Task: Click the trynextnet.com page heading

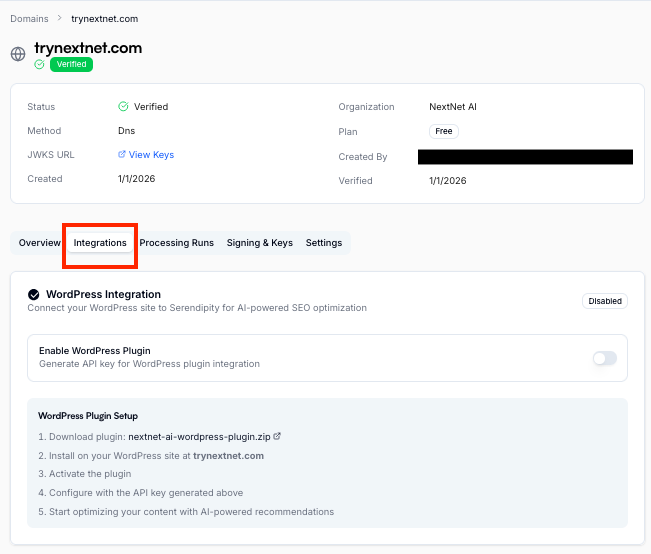Action: (x=88, y=48)
